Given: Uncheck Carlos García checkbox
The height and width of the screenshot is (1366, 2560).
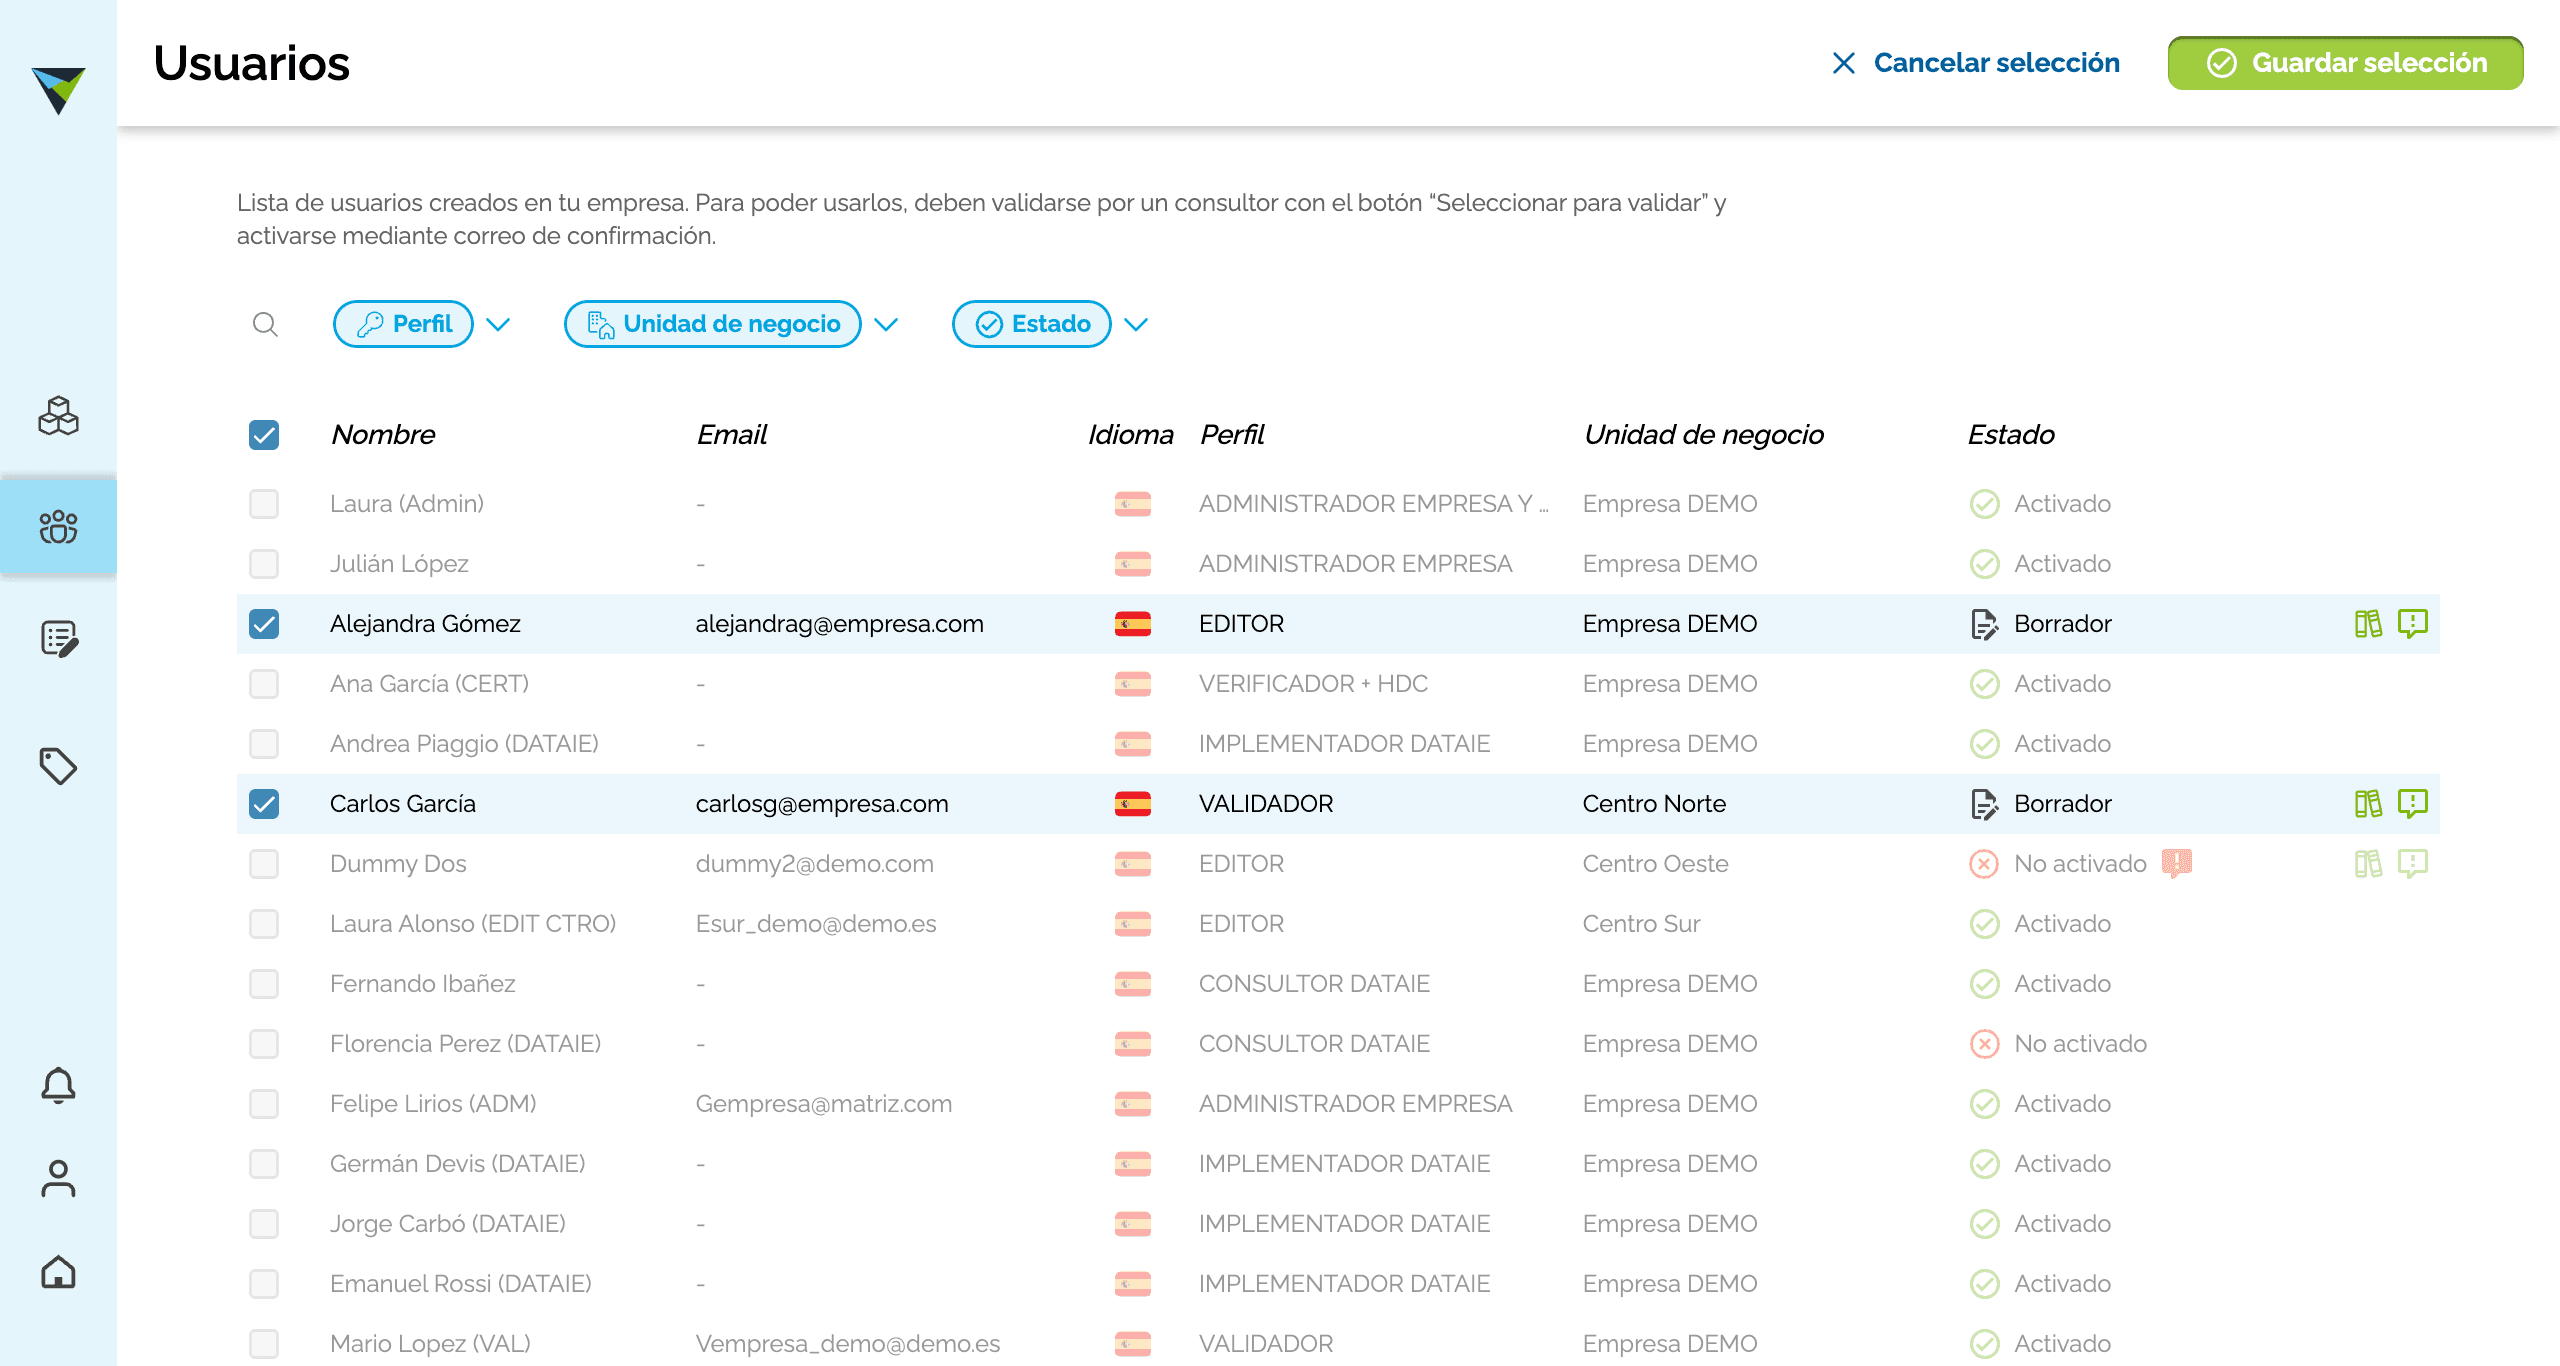Looking at the screenshot, I should tap(264, 804).
